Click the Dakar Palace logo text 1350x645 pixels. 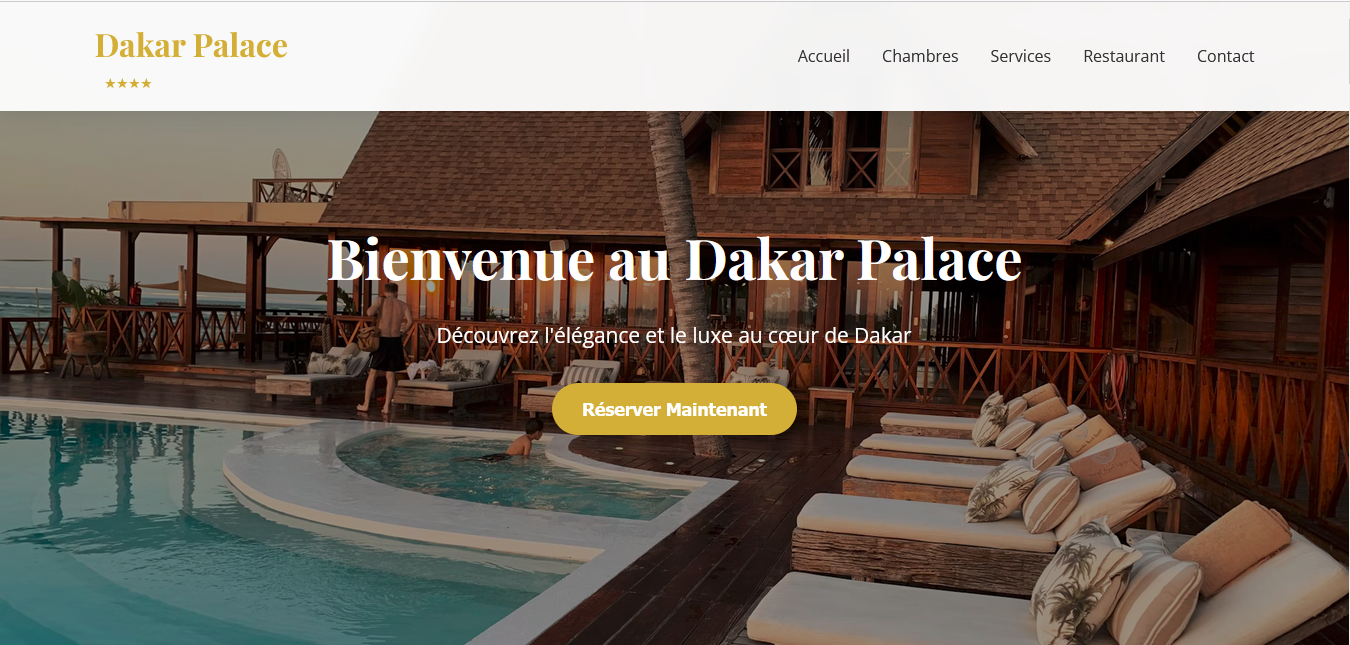(x=191, y=45)
